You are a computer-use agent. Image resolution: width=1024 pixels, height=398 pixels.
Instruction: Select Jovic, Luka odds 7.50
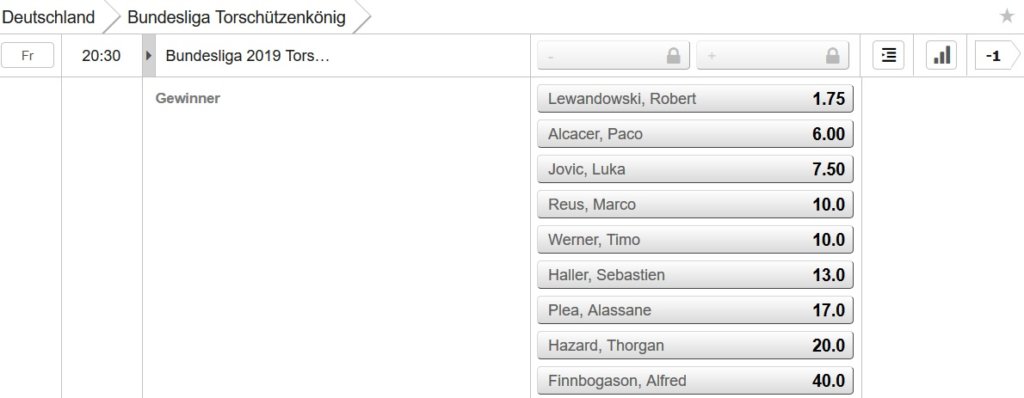[695, 169]
